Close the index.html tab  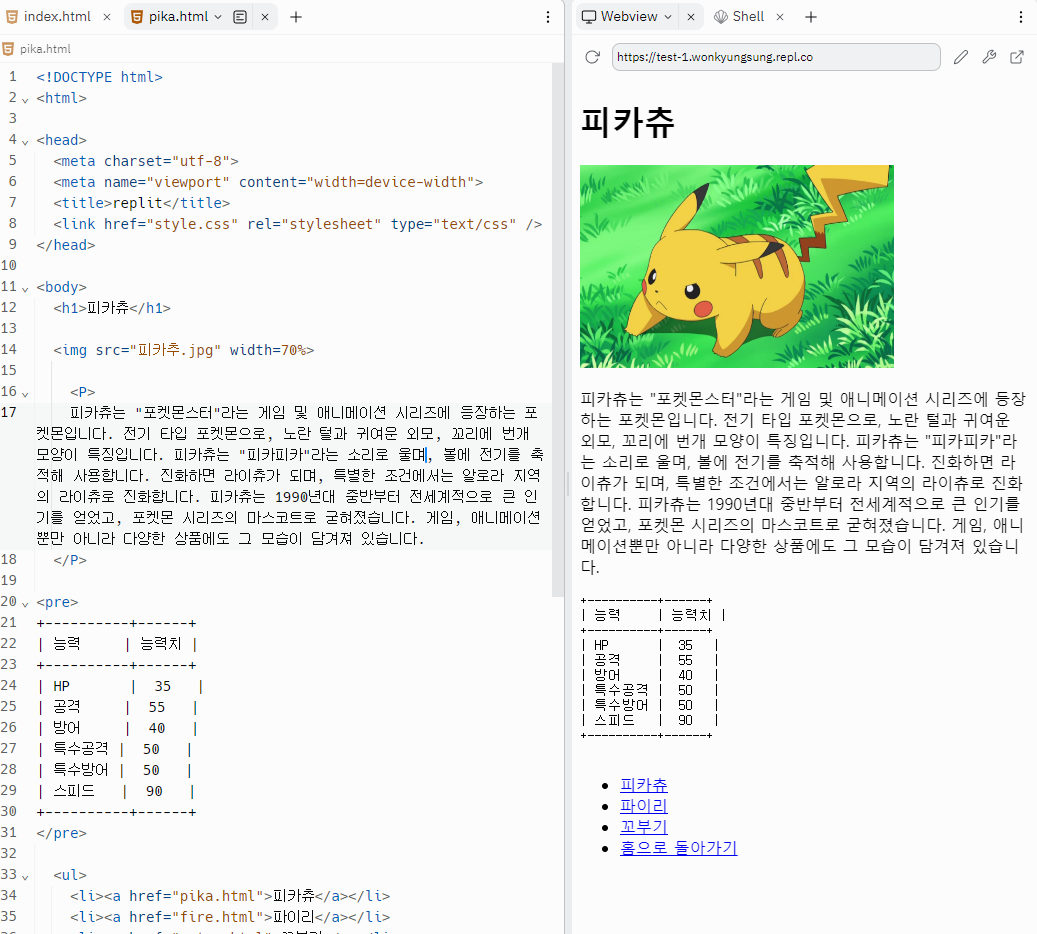pos(107,17)
